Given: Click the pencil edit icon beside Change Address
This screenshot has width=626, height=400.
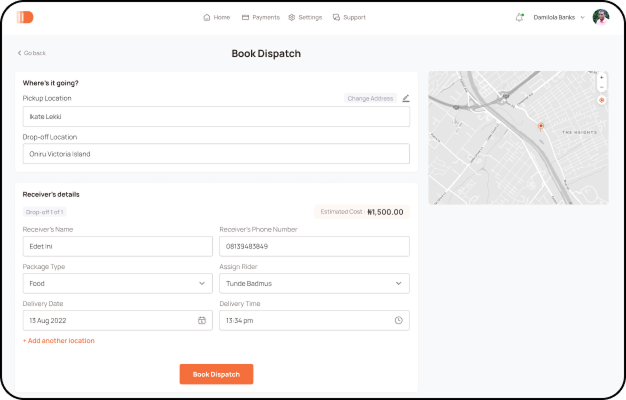Looking at the screenshot, I should pos(406,98).
